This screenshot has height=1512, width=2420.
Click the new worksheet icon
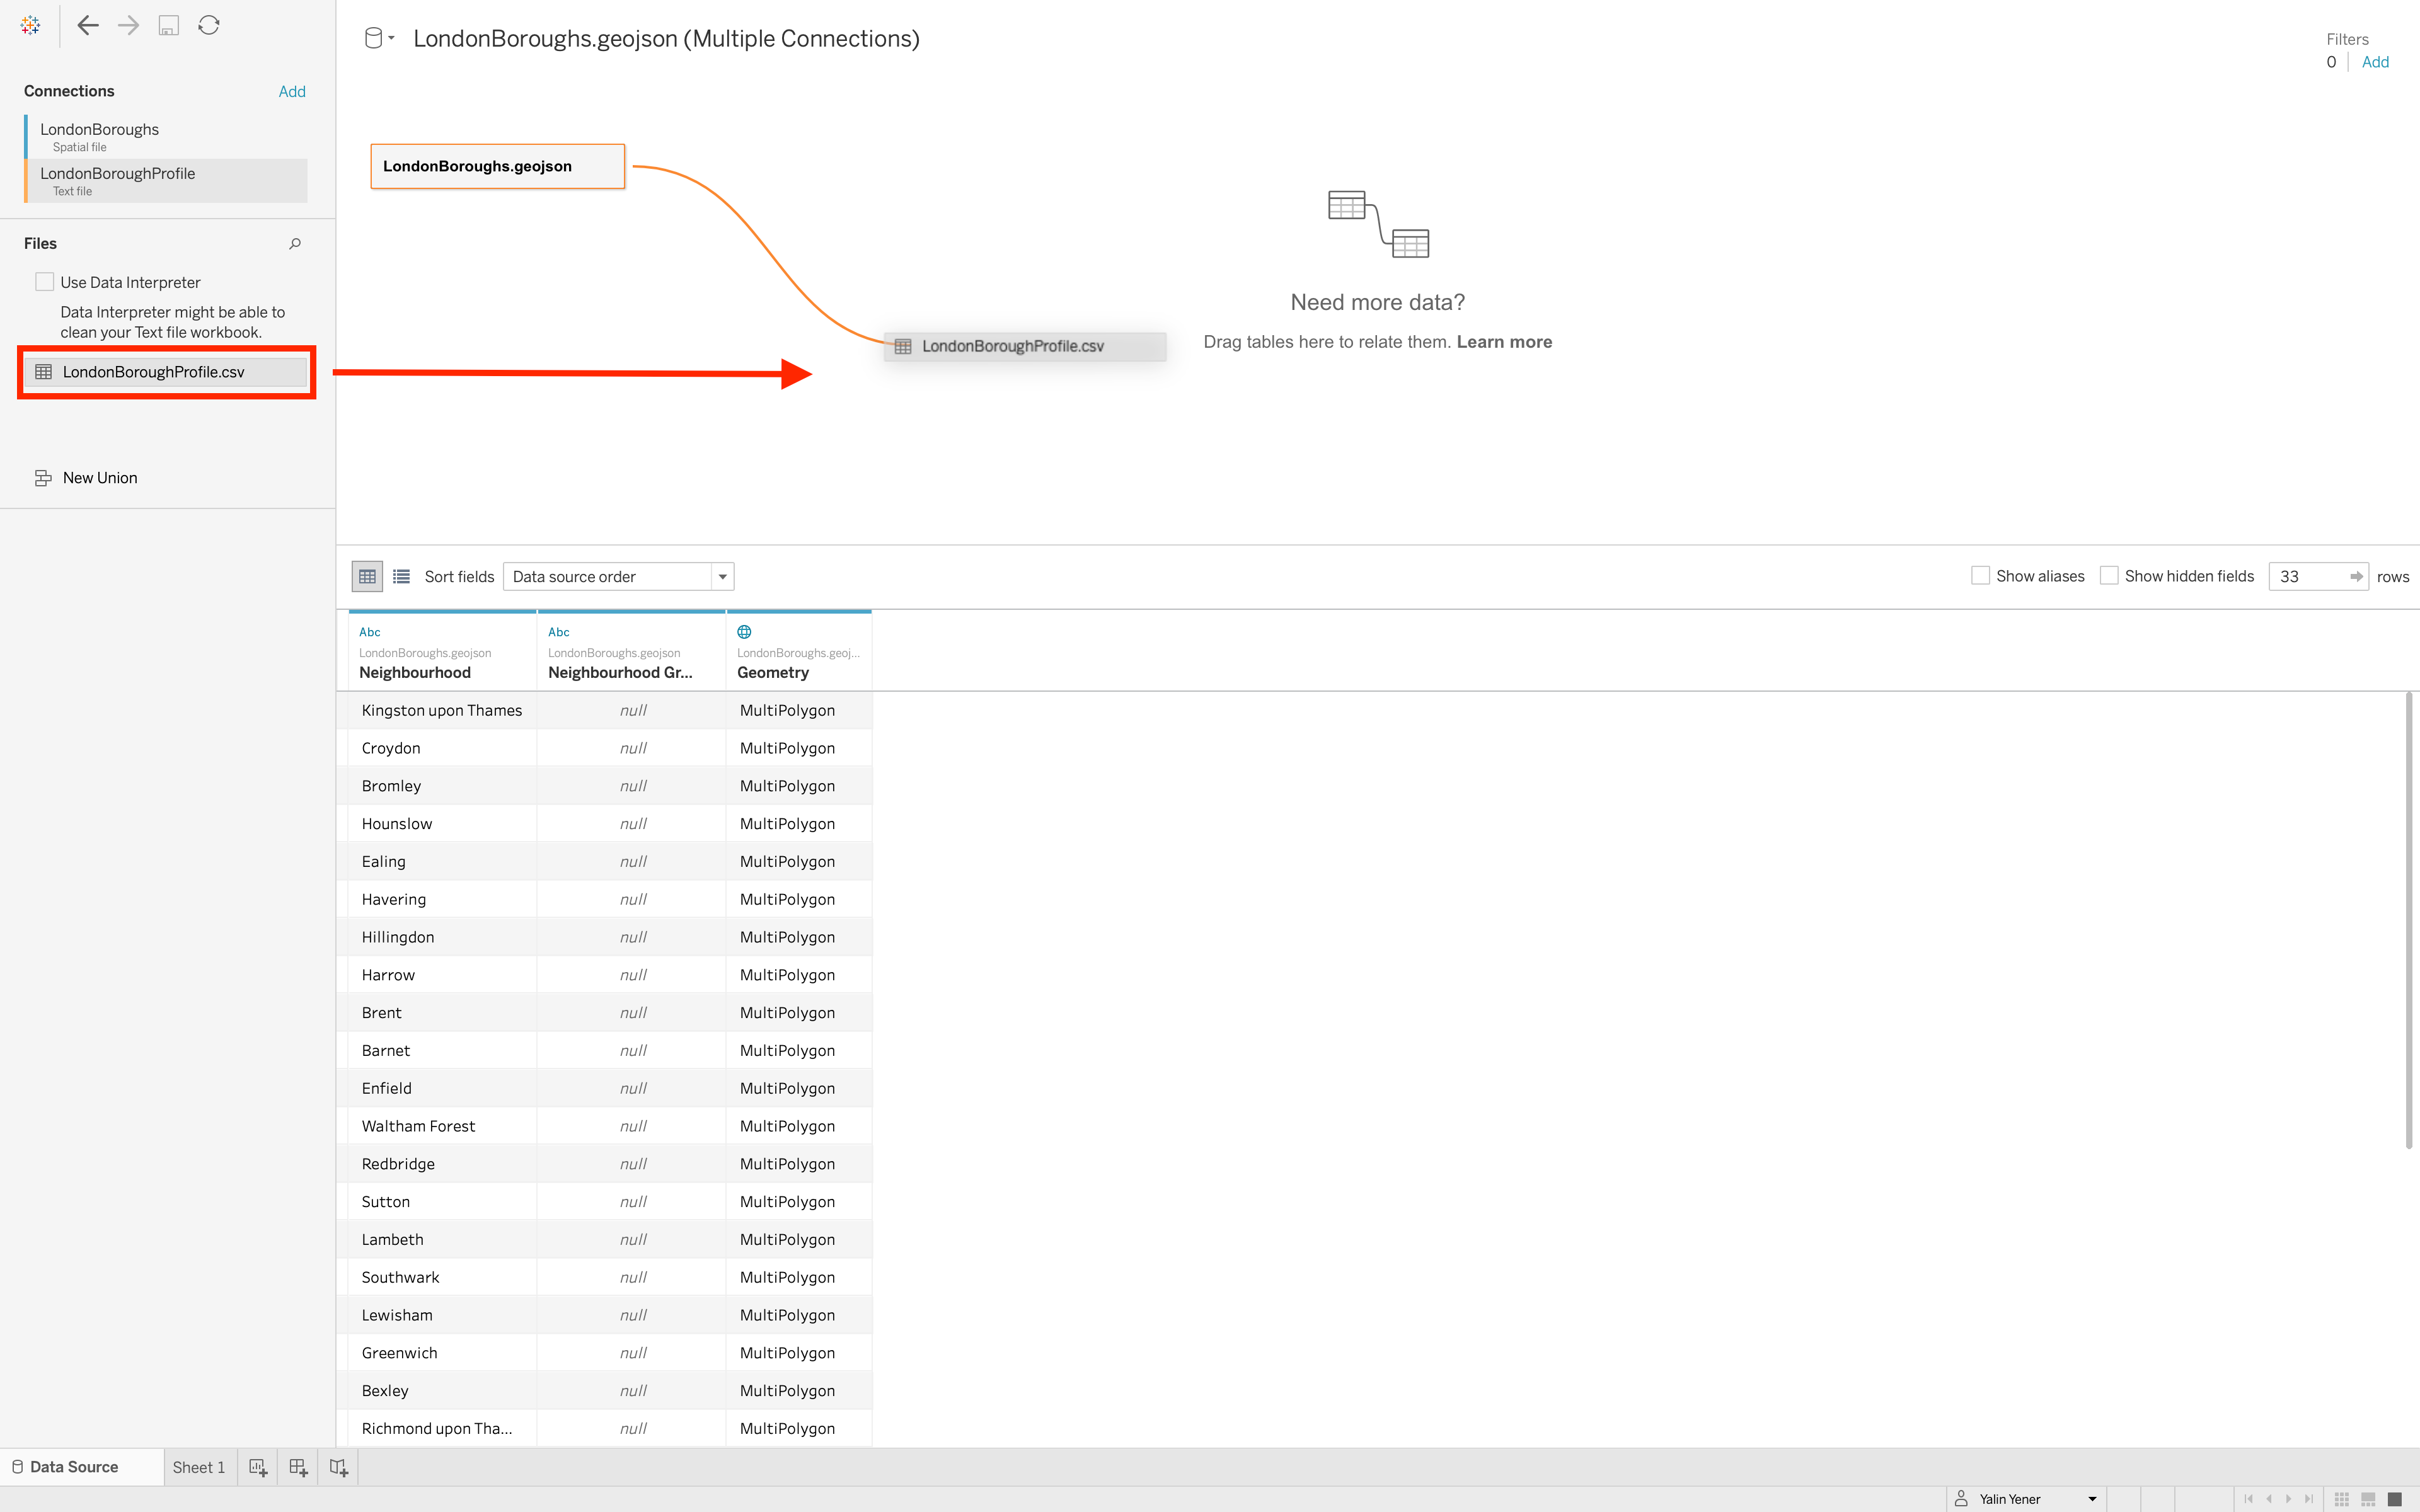[258, 1467]
